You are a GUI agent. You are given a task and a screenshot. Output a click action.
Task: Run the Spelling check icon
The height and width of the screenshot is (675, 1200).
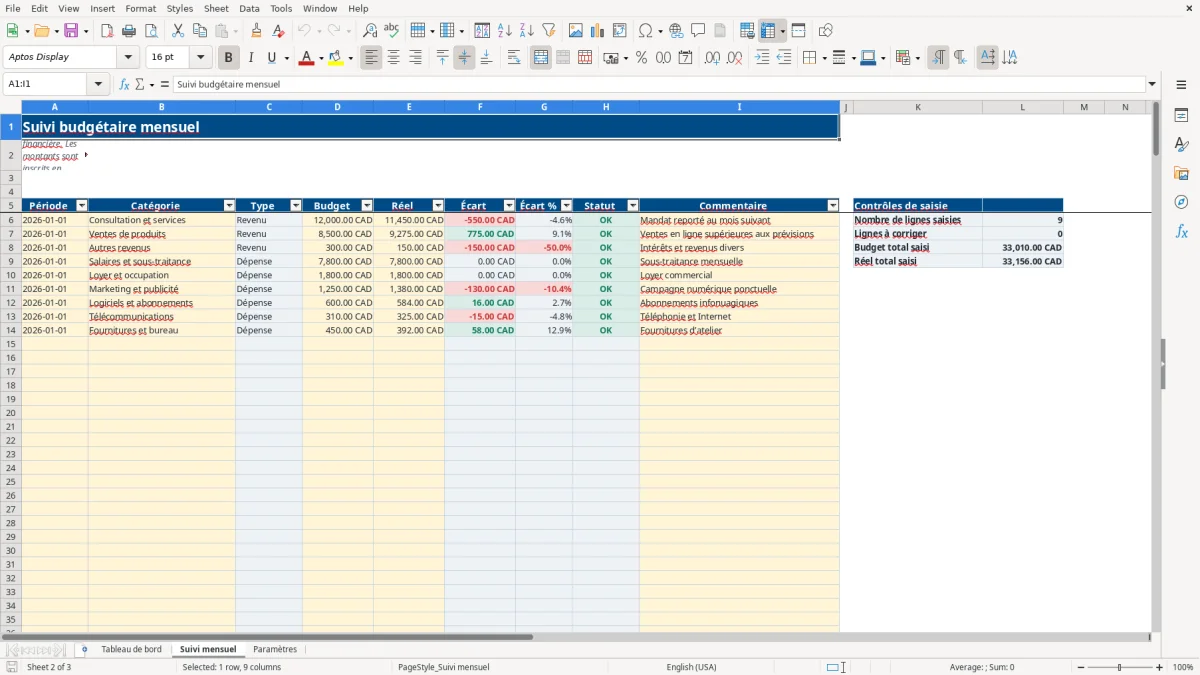pyautogui.click(x=392, y=31)
